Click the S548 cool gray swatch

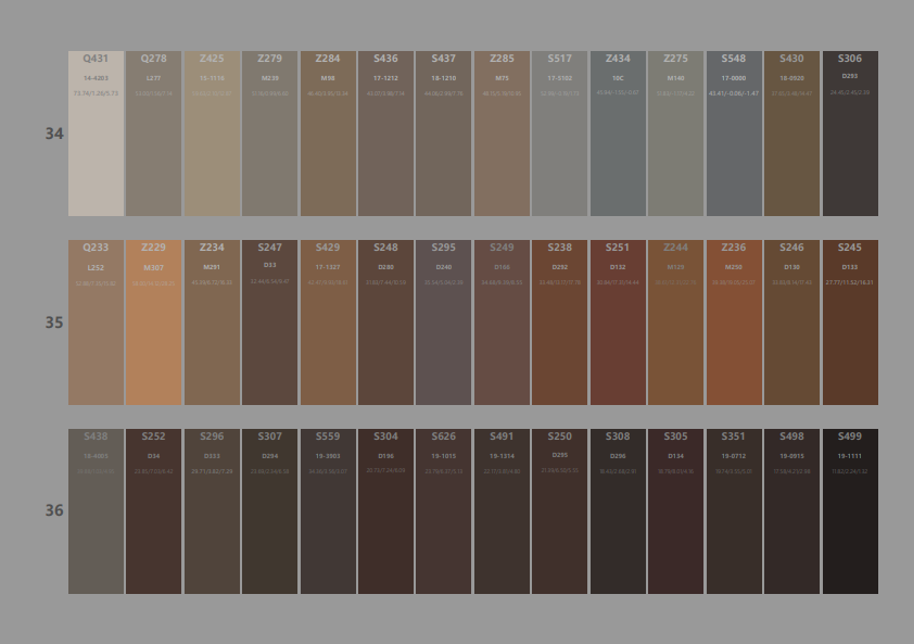pyautogui.click(x=734, y=134)
